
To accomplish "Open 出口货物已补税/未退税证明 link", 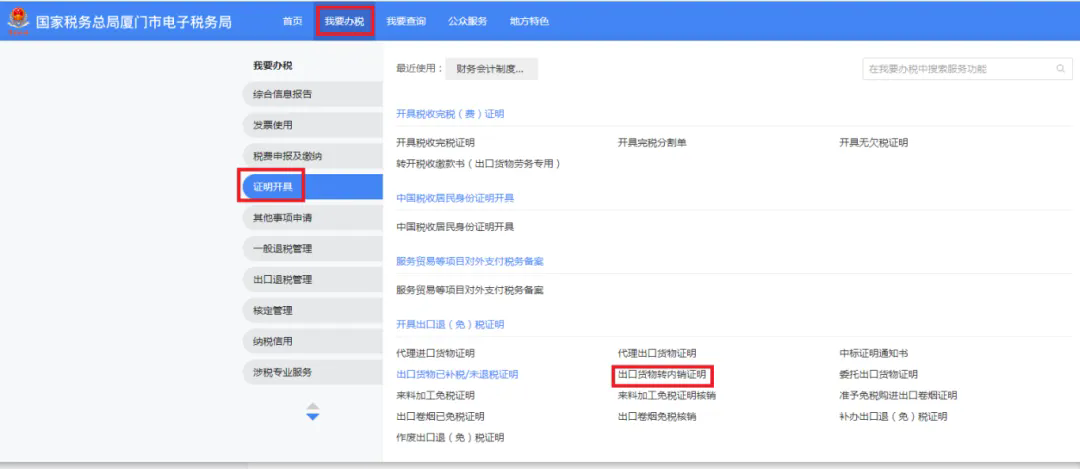I will (x=457, y=375).
